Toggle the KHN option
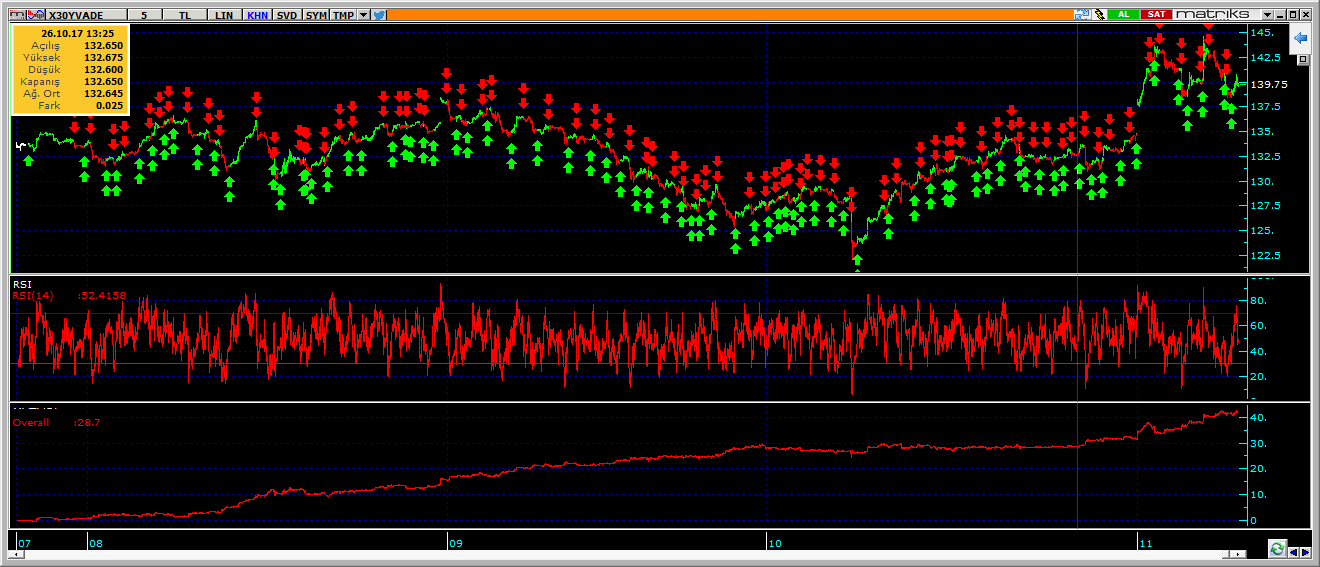This screenshot has width=1320, height=567. click(x=257, y=15)
